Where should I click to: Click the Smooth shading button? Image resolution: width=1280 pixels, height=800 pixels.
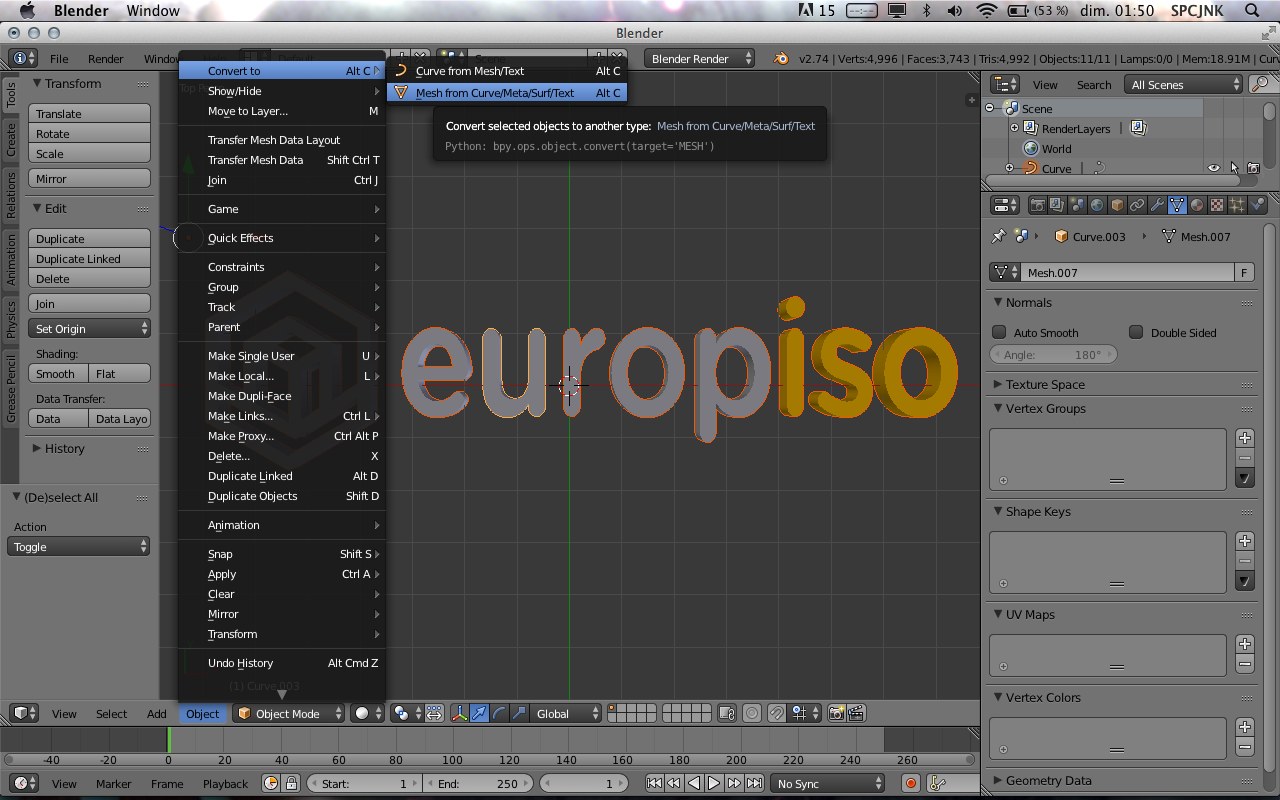coord(57,374)
